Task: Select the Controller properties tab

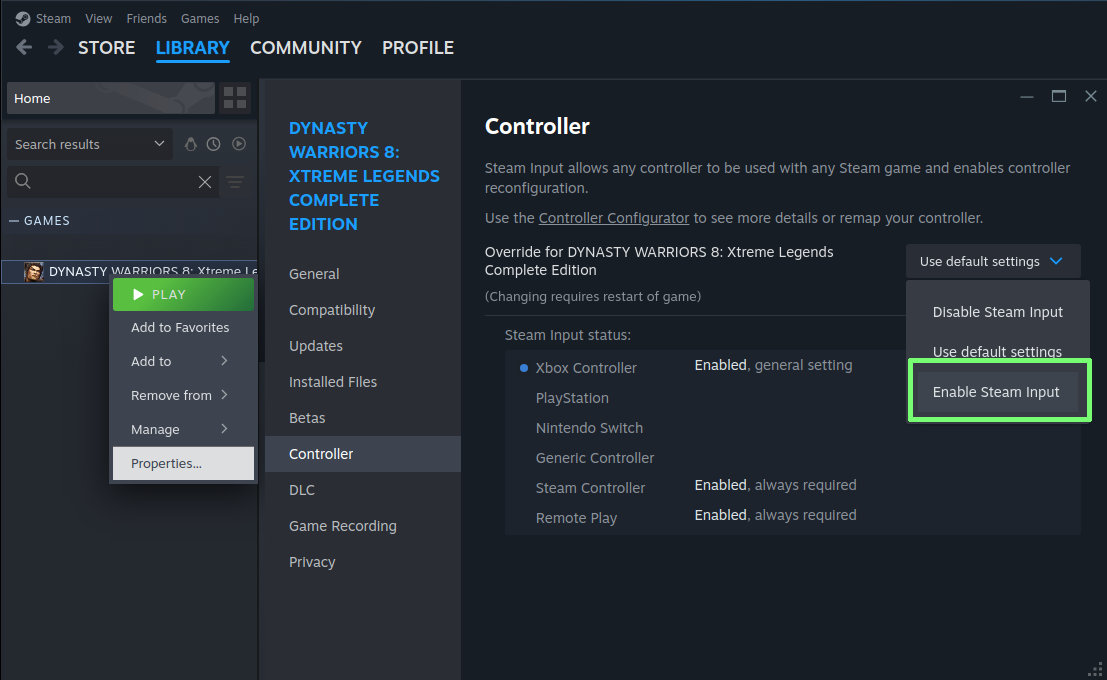Action: click(363, 454)
